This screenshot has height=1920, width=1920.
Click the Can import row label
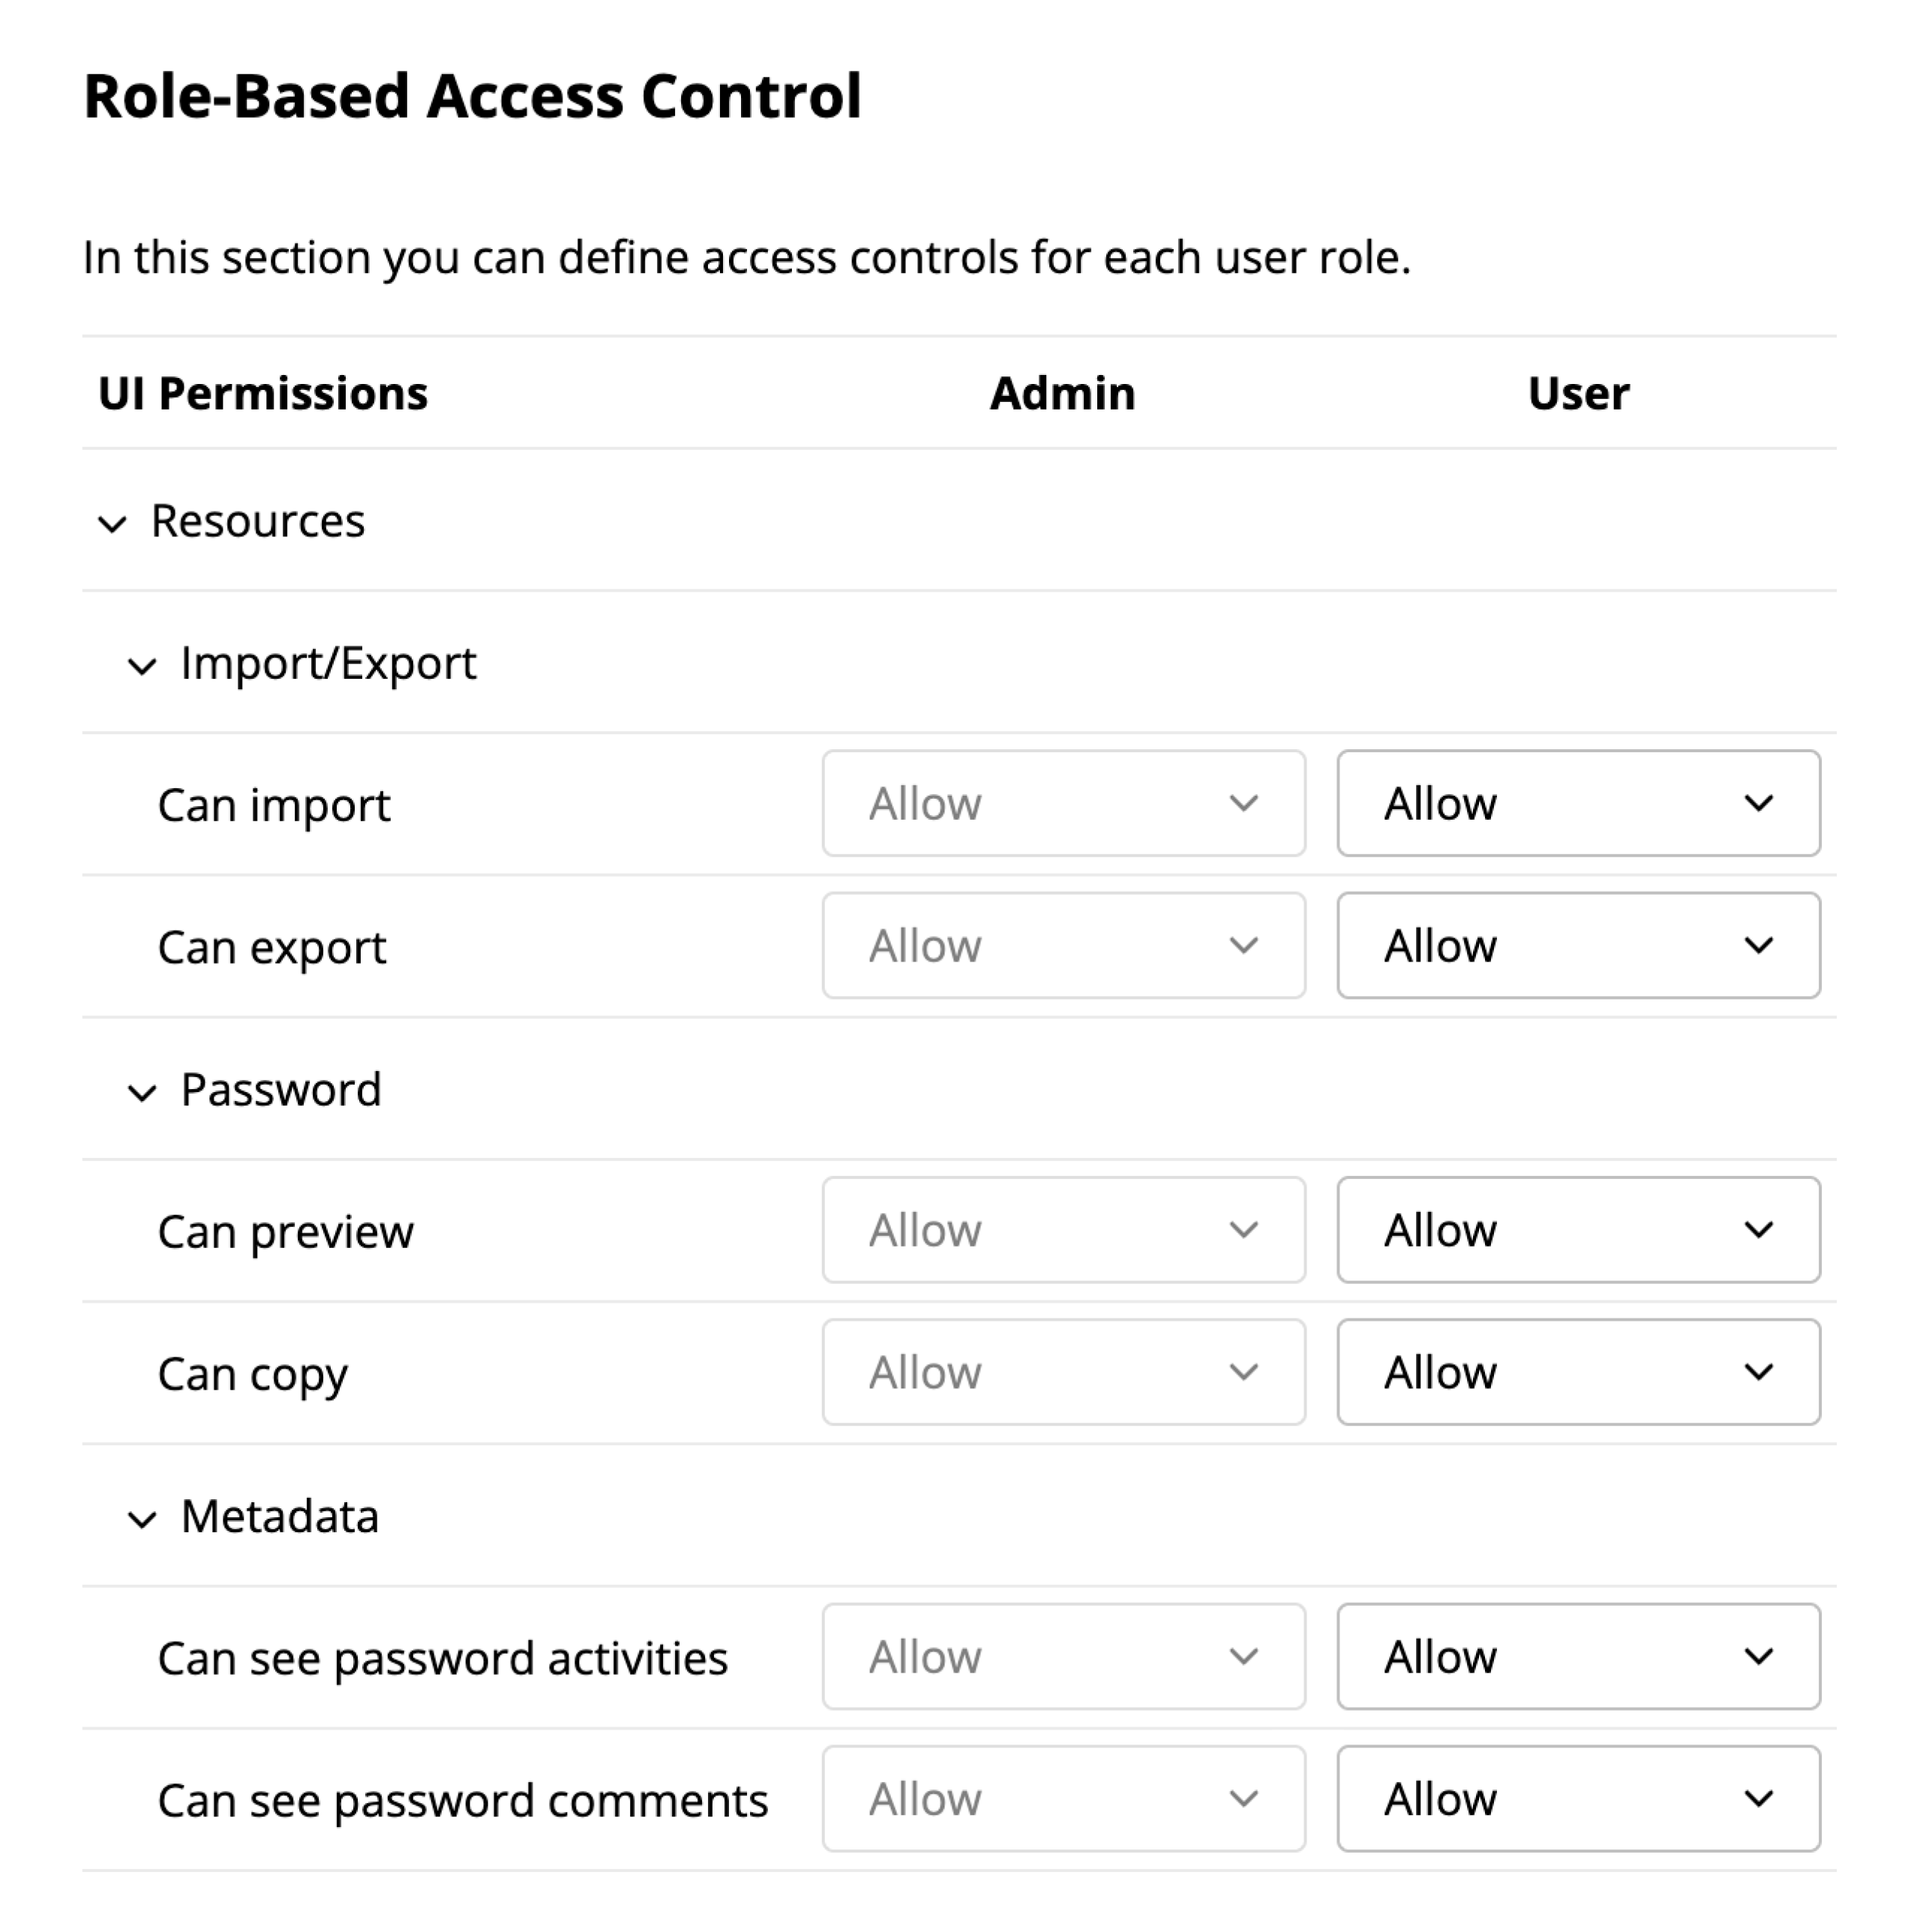tap(274, 803)
